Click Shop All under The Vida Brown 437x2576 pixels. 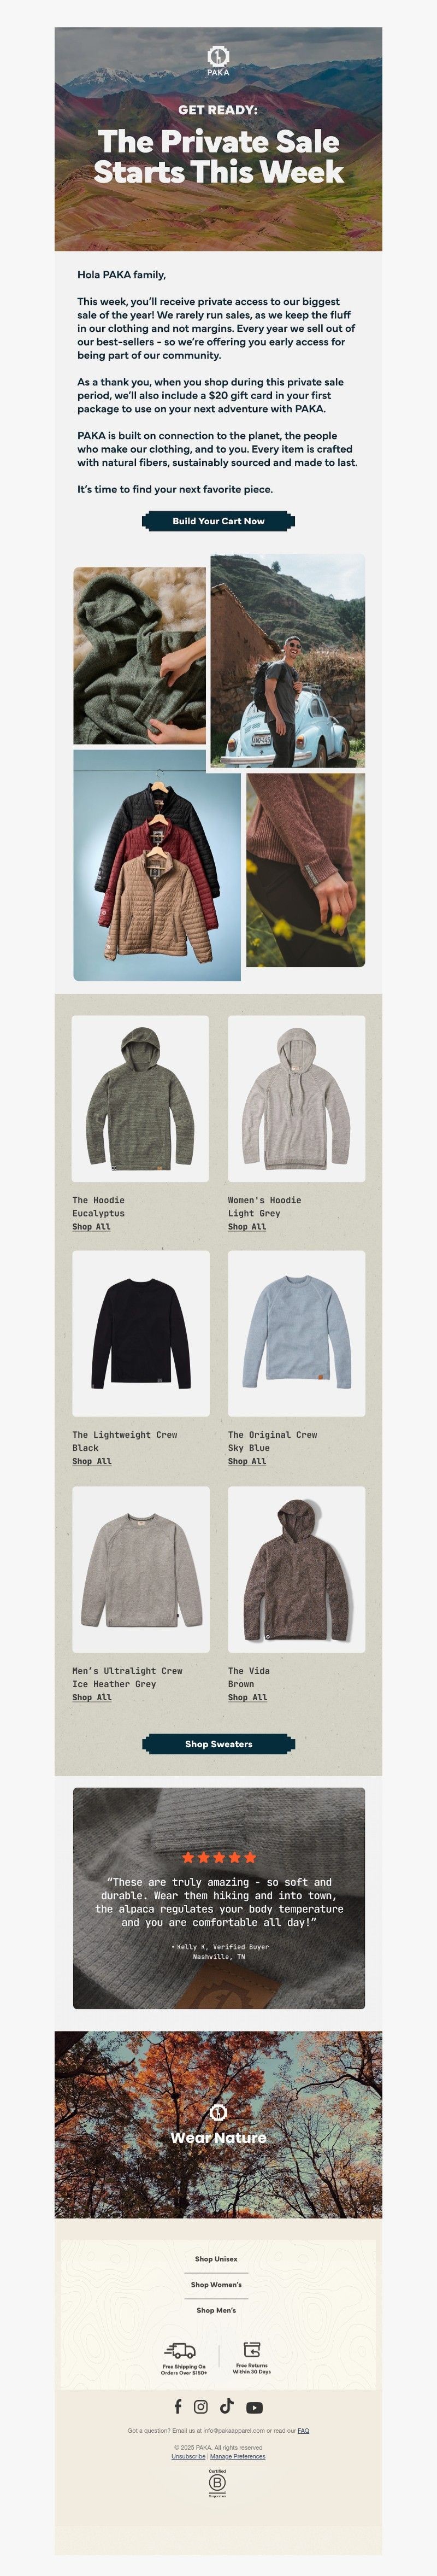(x=247, y=1698)
